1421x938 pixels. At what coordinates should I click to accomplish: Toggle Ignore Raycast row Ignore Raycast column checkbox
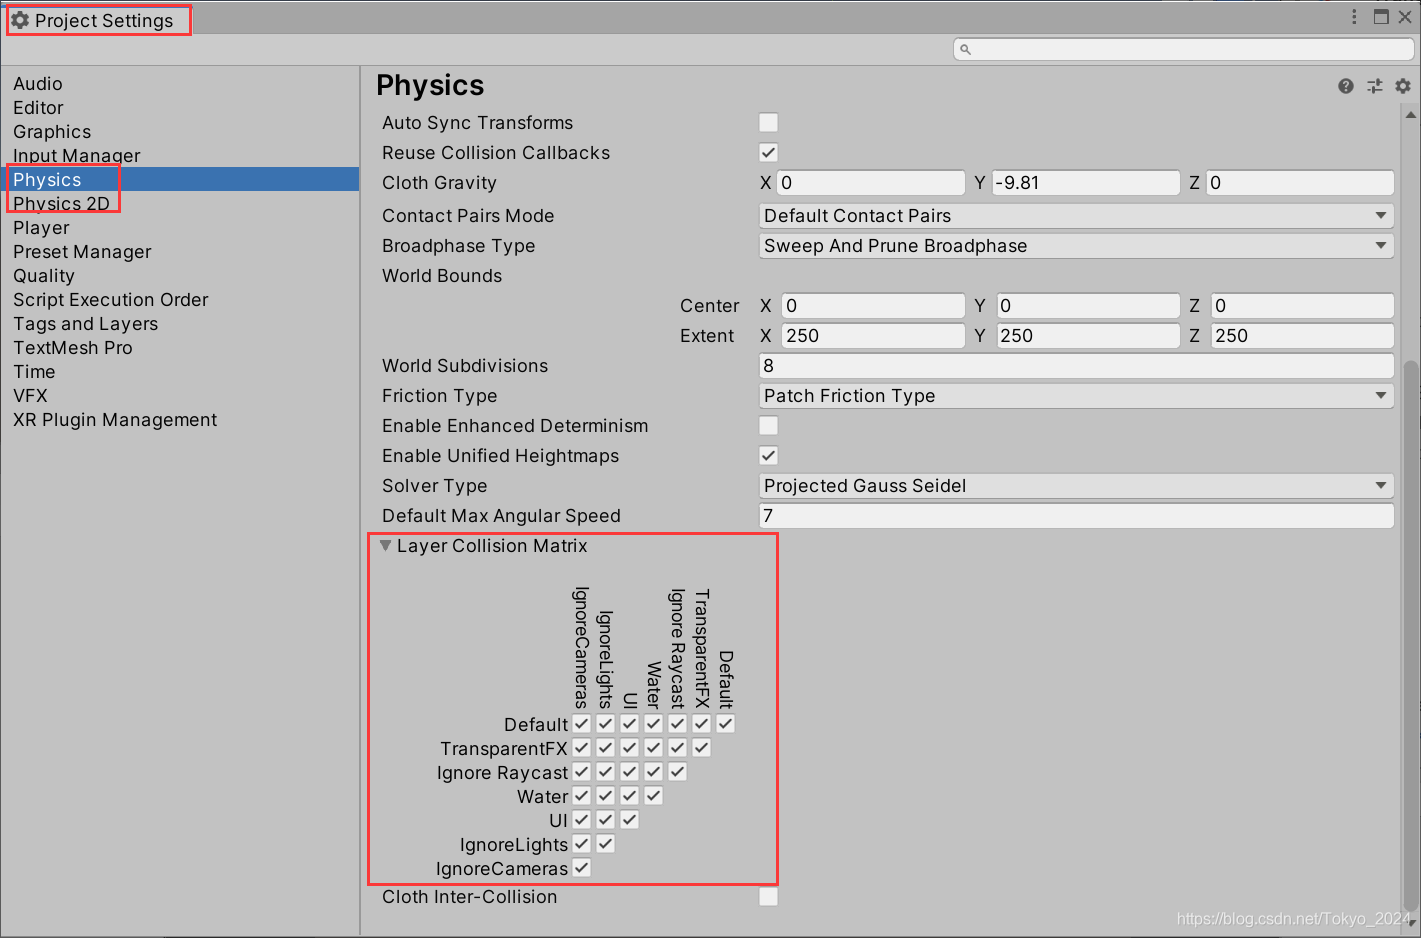point(678,771)
